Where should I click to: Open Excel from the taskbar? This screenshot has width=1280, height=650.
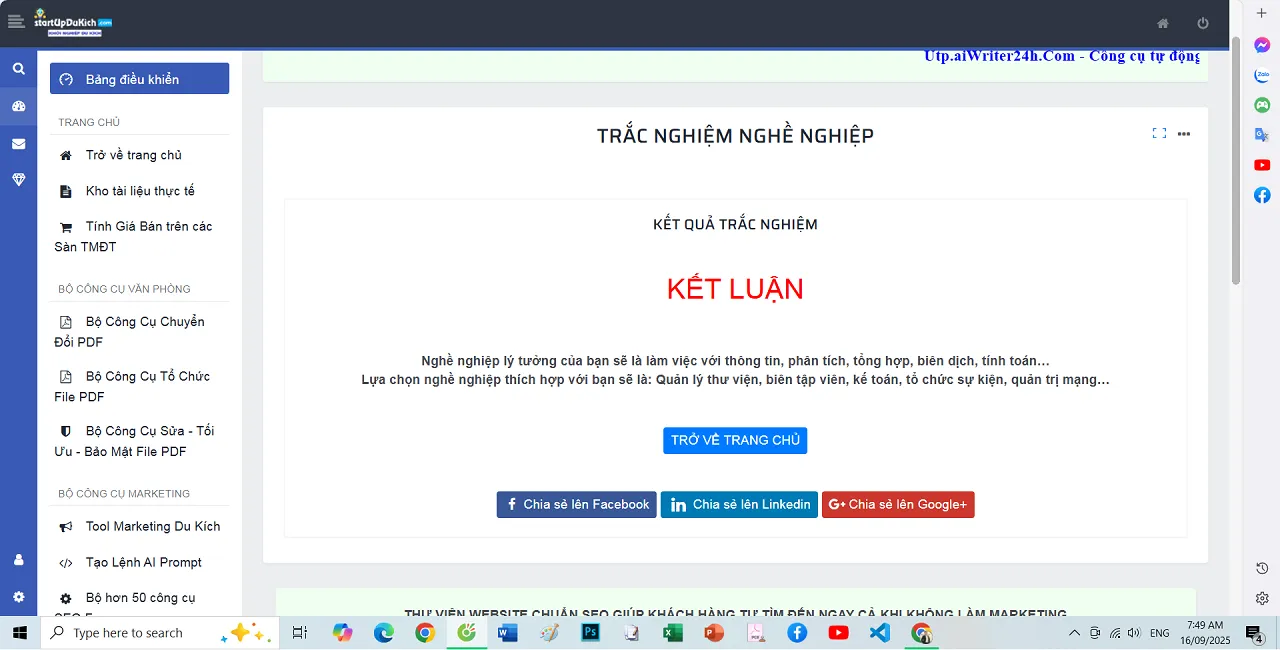click(673, 633)
